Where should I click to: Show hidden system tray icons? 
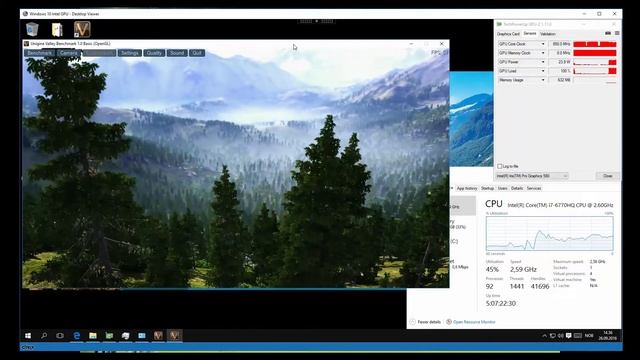[x=544, y=336]
